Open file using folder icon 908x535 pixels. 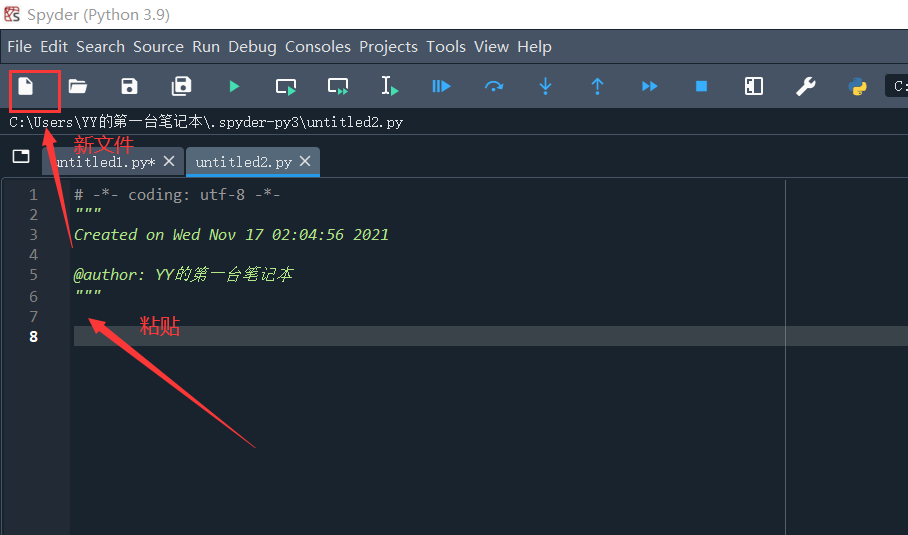[78, 86]
